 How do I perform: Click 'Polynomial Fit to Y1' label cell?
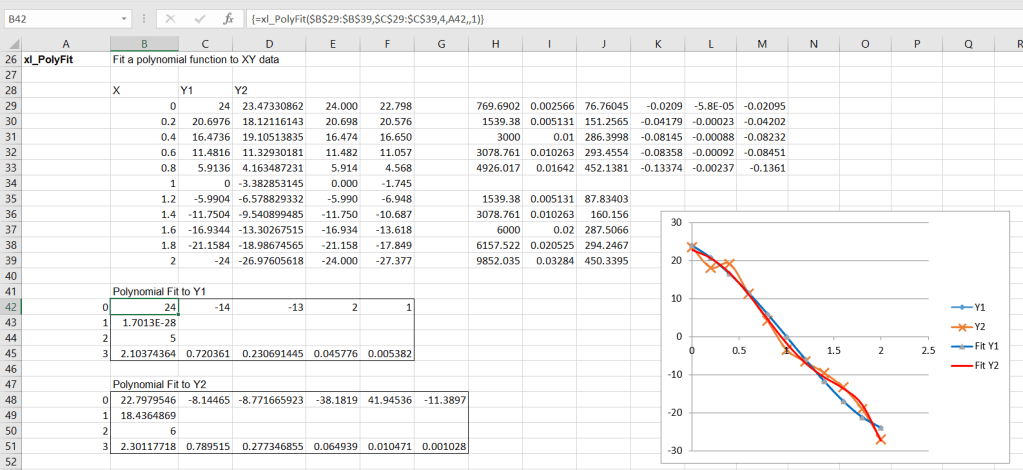(160, 291)
